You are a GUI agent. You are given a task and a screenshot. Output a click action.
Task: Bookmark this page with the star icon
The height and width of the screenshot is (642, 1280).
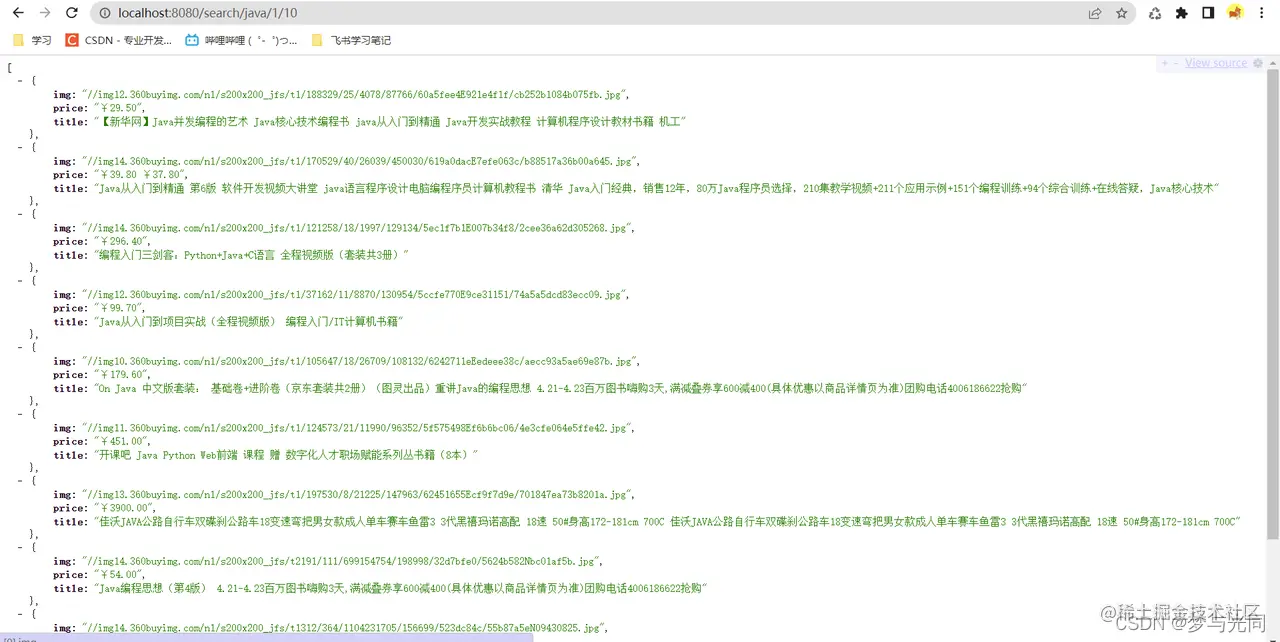click(1121, 13)
